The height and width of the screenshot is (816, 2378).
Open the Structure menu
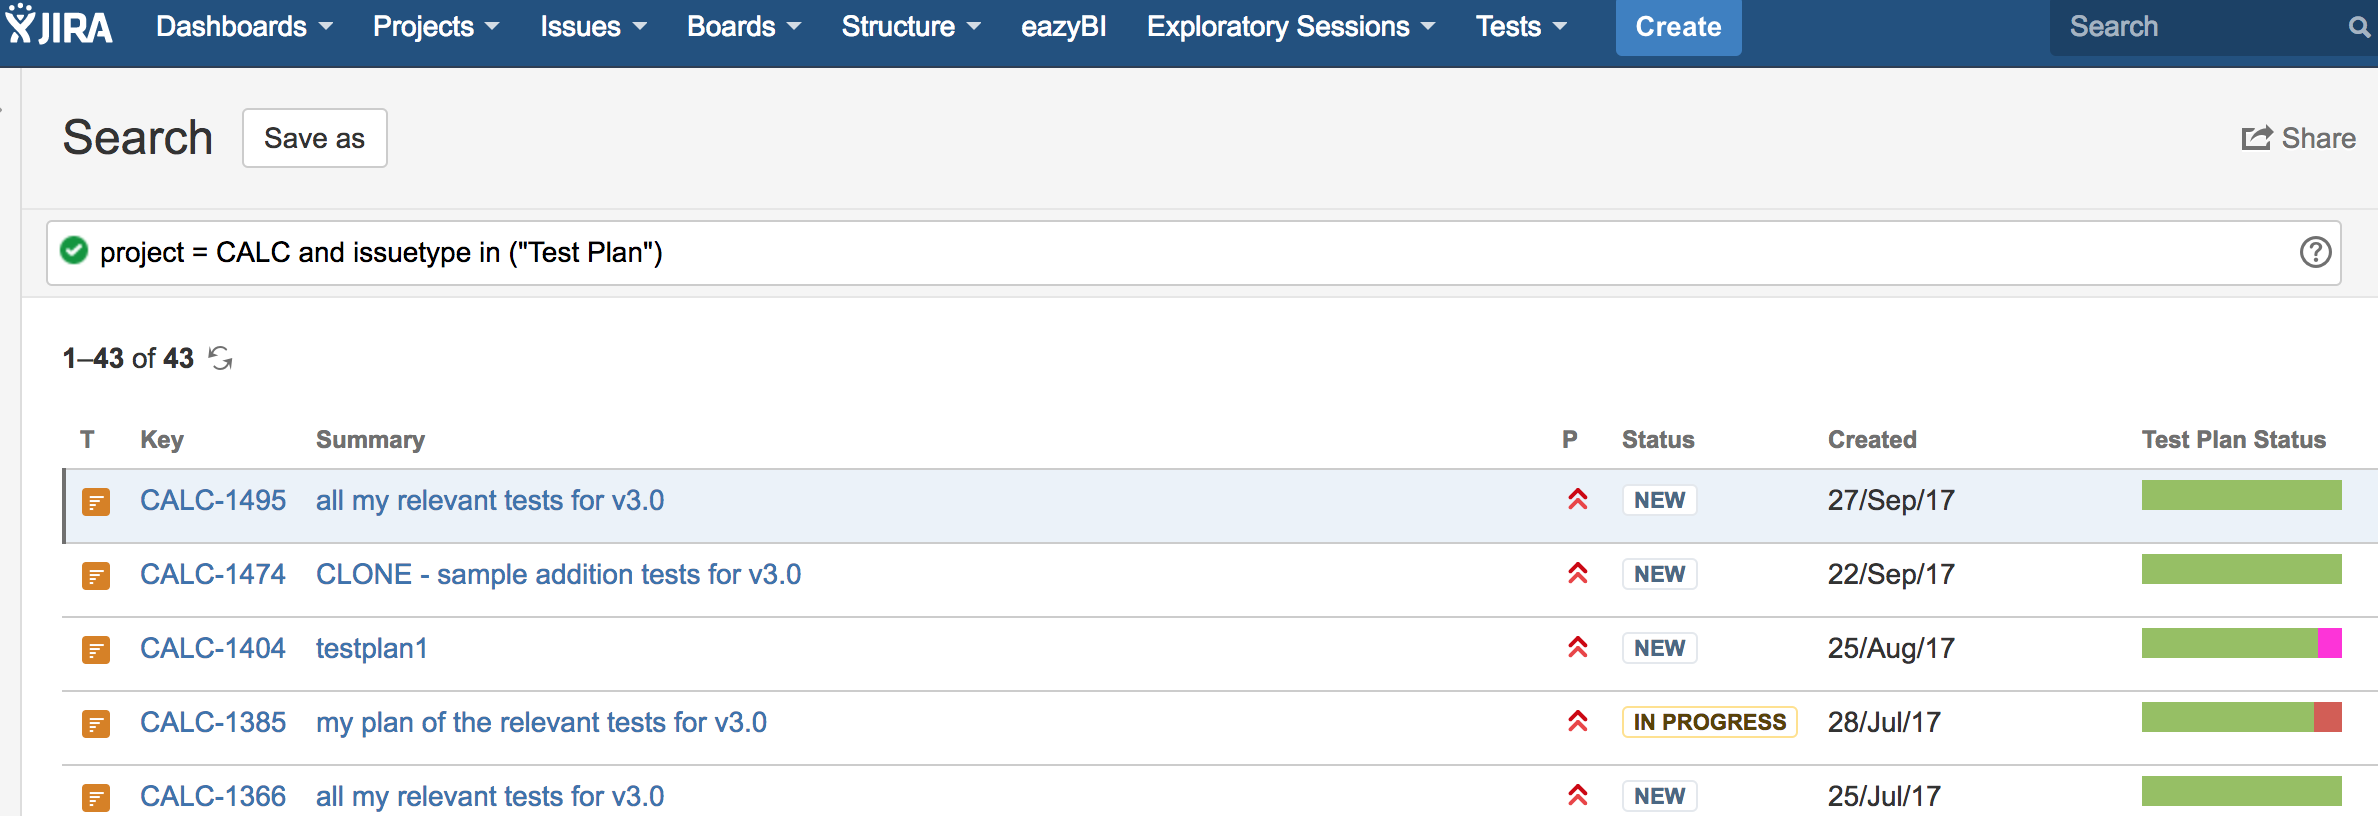(x=911, y=26)
